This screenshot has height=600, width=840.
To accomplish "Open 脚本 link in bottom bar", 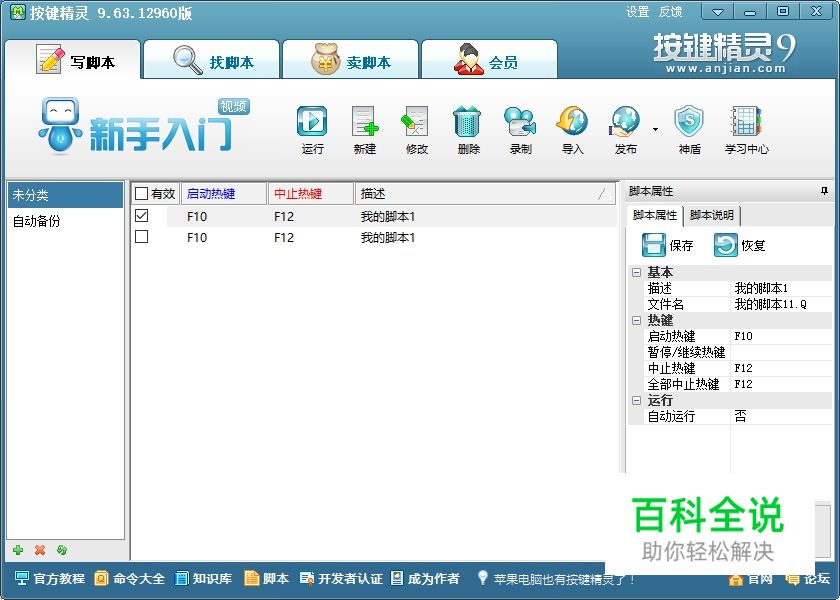I will coord(266,579).
